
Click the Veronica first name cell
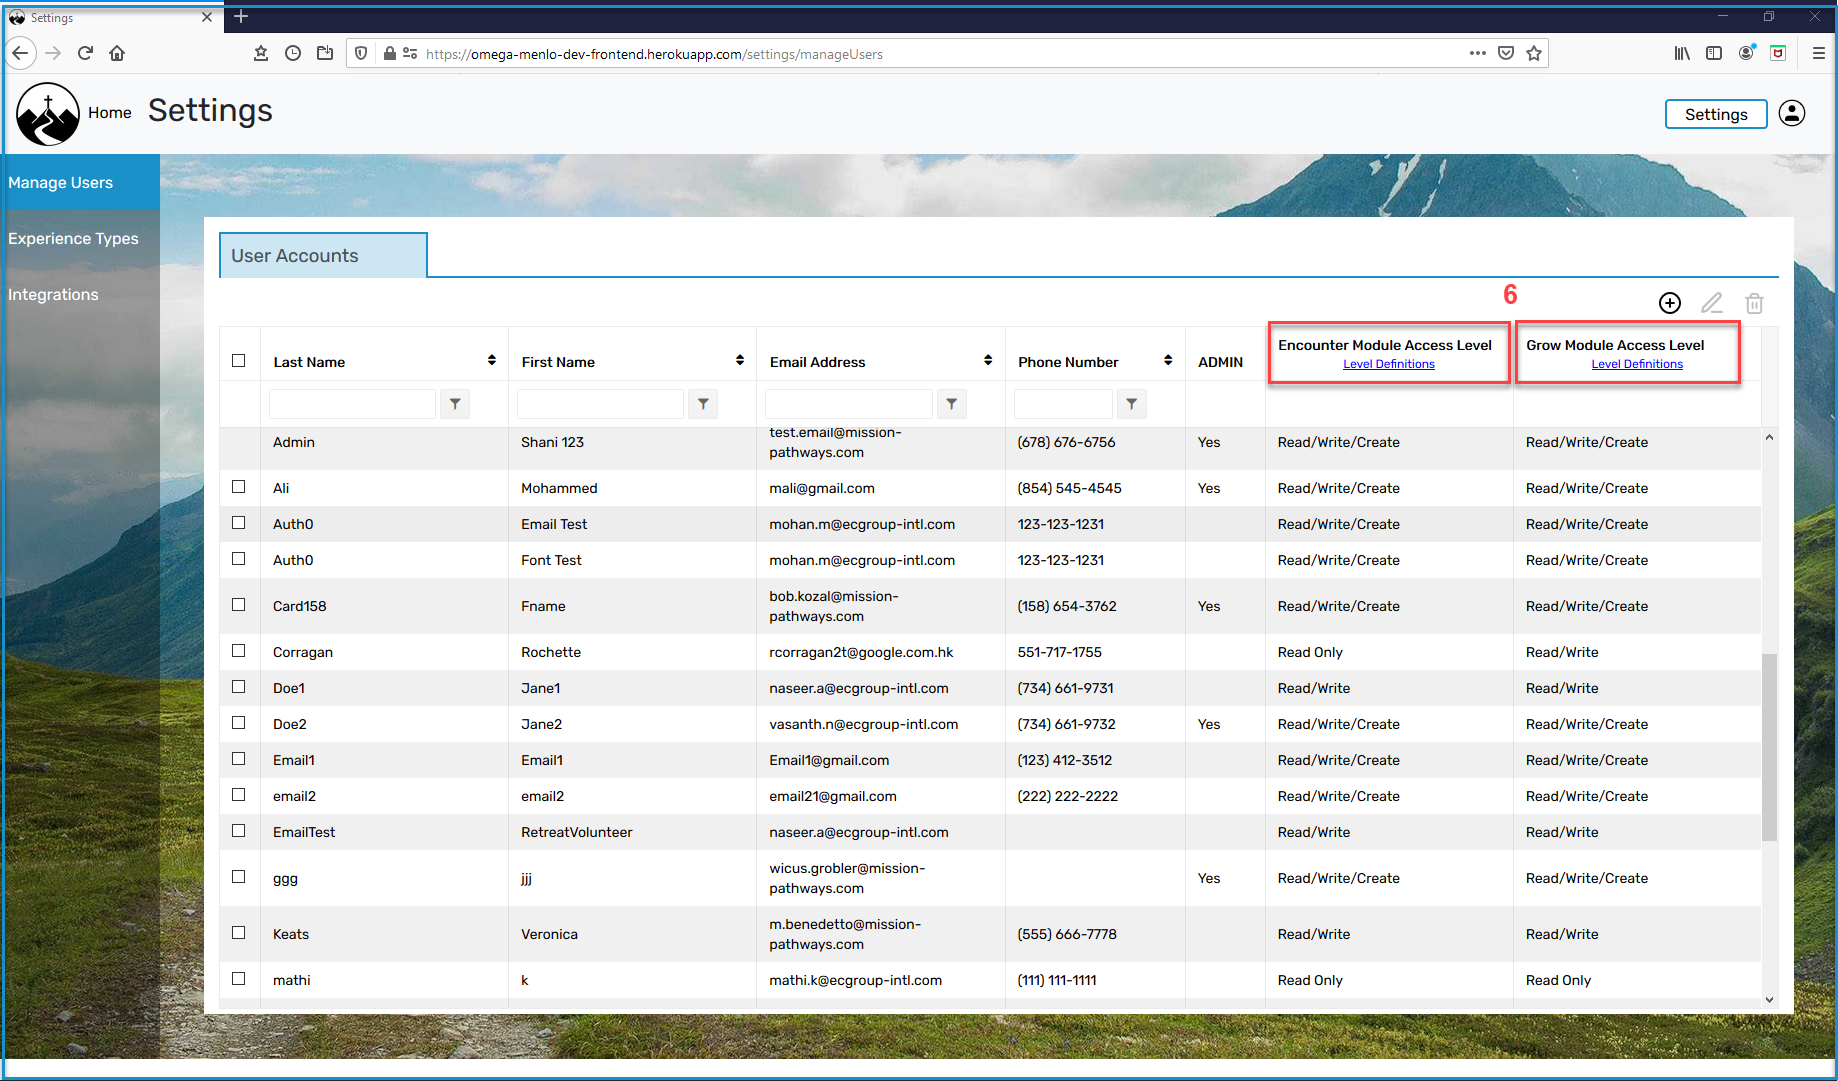click(549, 934)
